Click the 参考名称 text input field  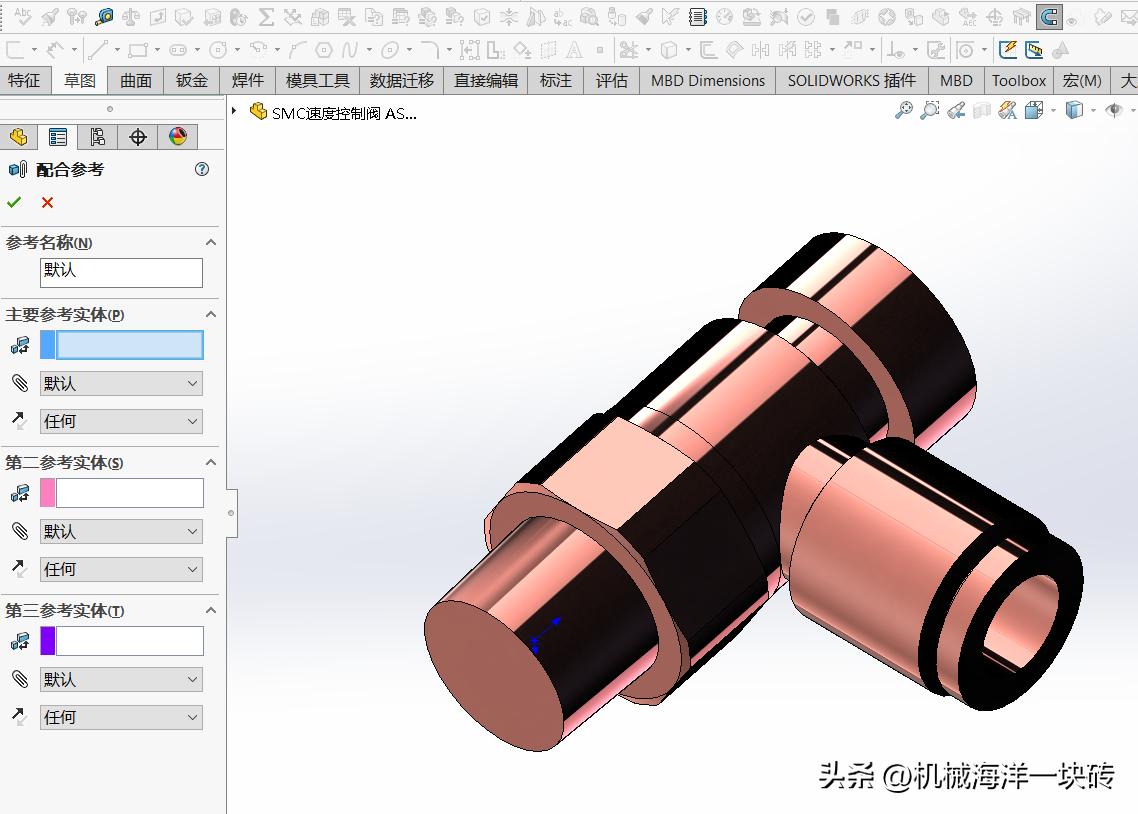point(121,272)
